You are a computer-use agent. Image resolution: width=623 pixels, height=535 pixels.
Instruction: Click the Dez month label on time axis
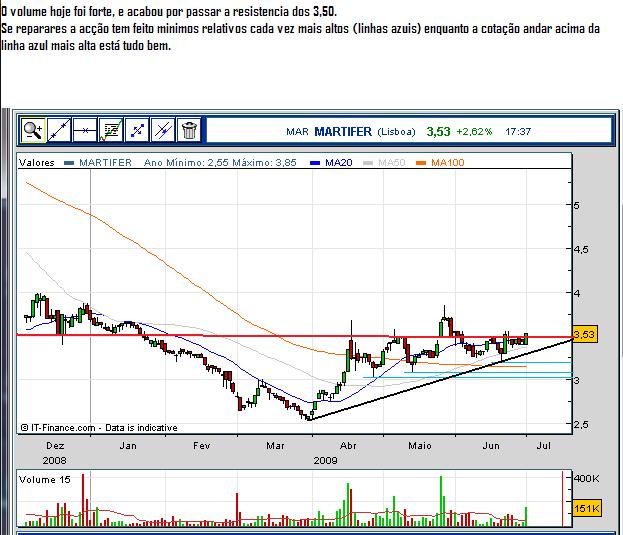[x=55, y=446]
